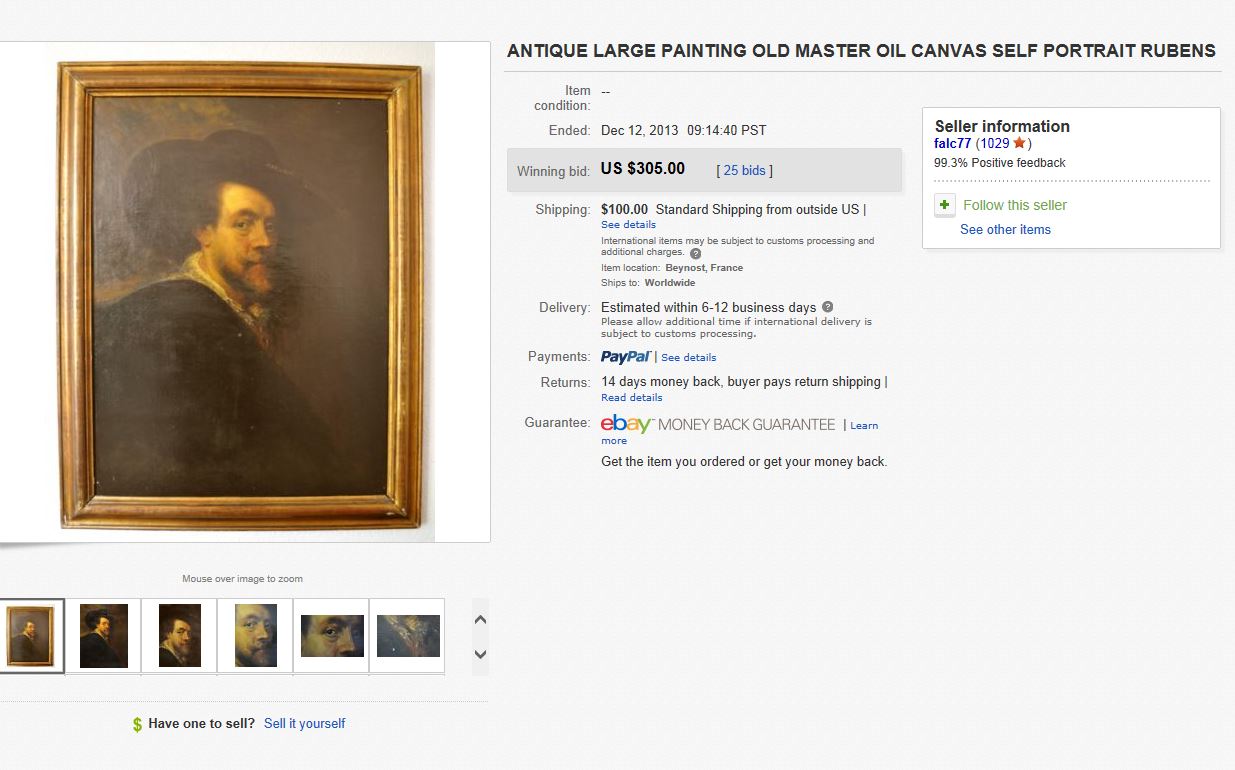This screenshot has height=770, width=1235.
Task: Click the red seller feedback star icon
Action: [1020, 143]
